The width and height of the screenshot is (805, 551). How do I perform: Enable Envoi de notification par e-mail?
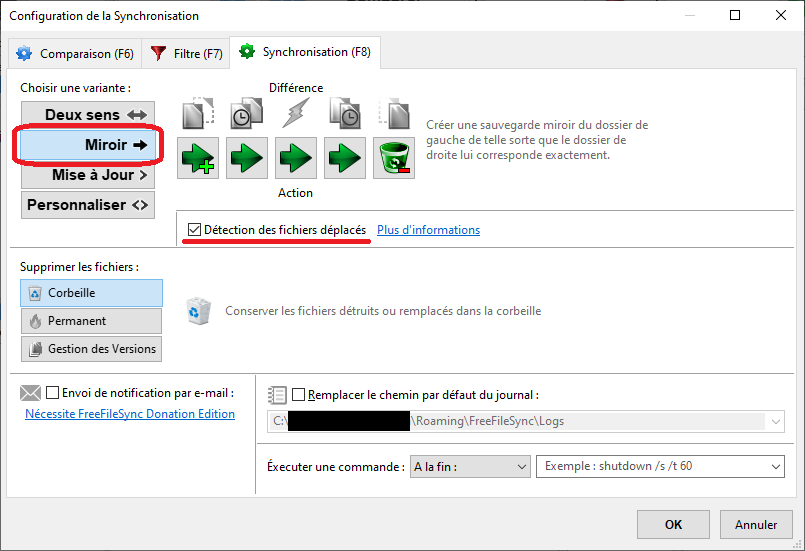(53, 392)
